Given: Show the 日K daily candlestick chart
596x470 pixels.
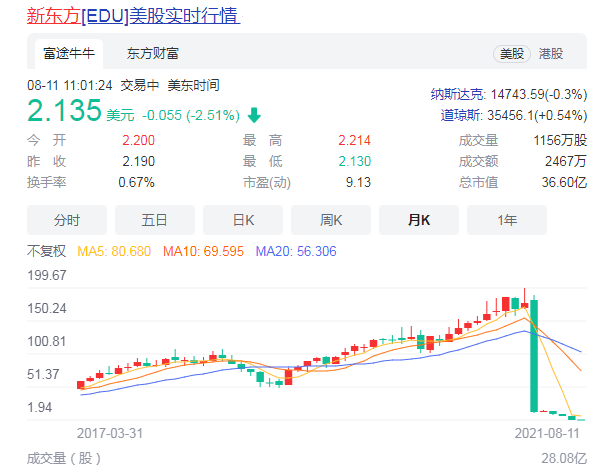Looking at the screenshot, I should point(243,220).
